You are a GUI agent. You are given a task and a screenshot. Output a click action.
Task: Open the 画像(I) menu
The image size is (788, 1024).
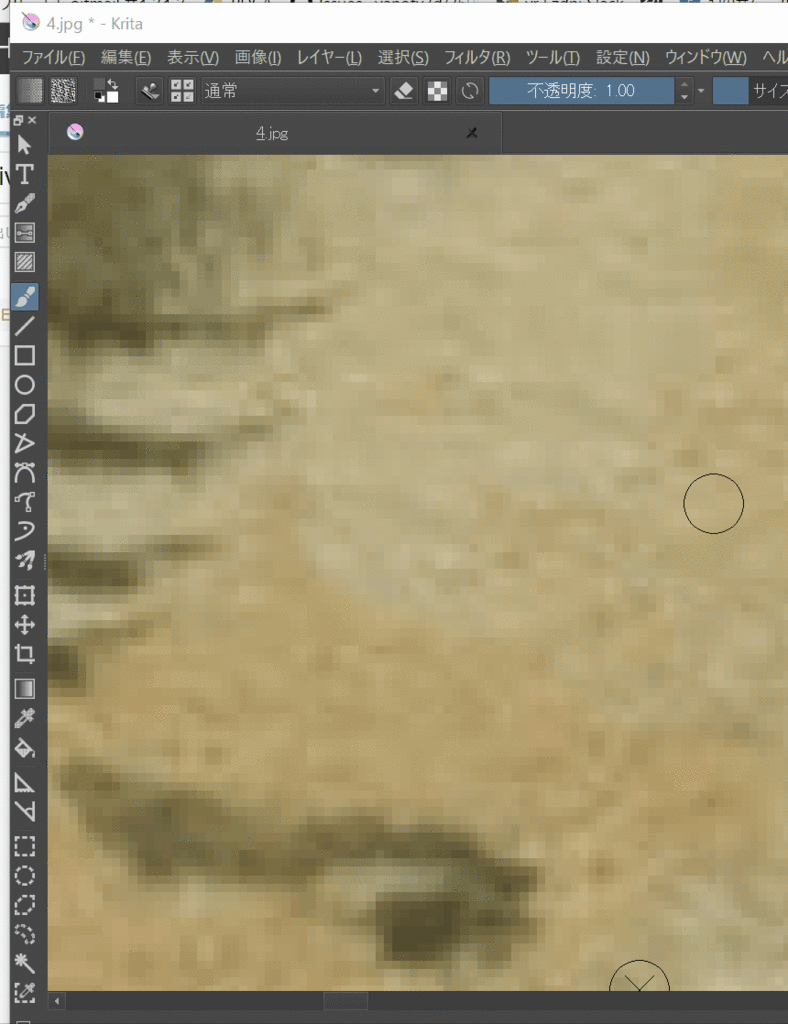click(258, 57)
